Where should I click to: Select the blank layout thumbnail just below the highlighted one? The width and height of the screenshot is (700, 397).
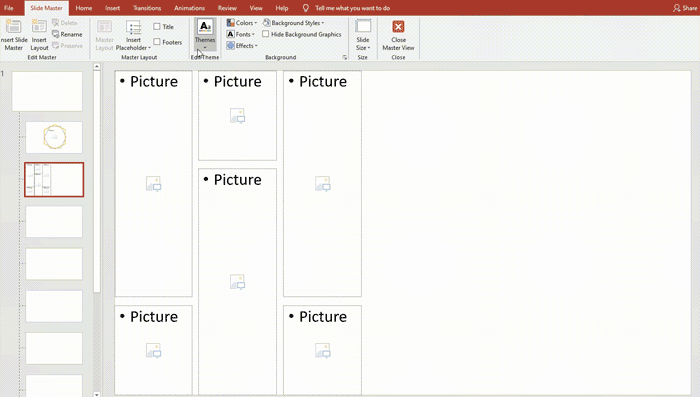point(54,221)
